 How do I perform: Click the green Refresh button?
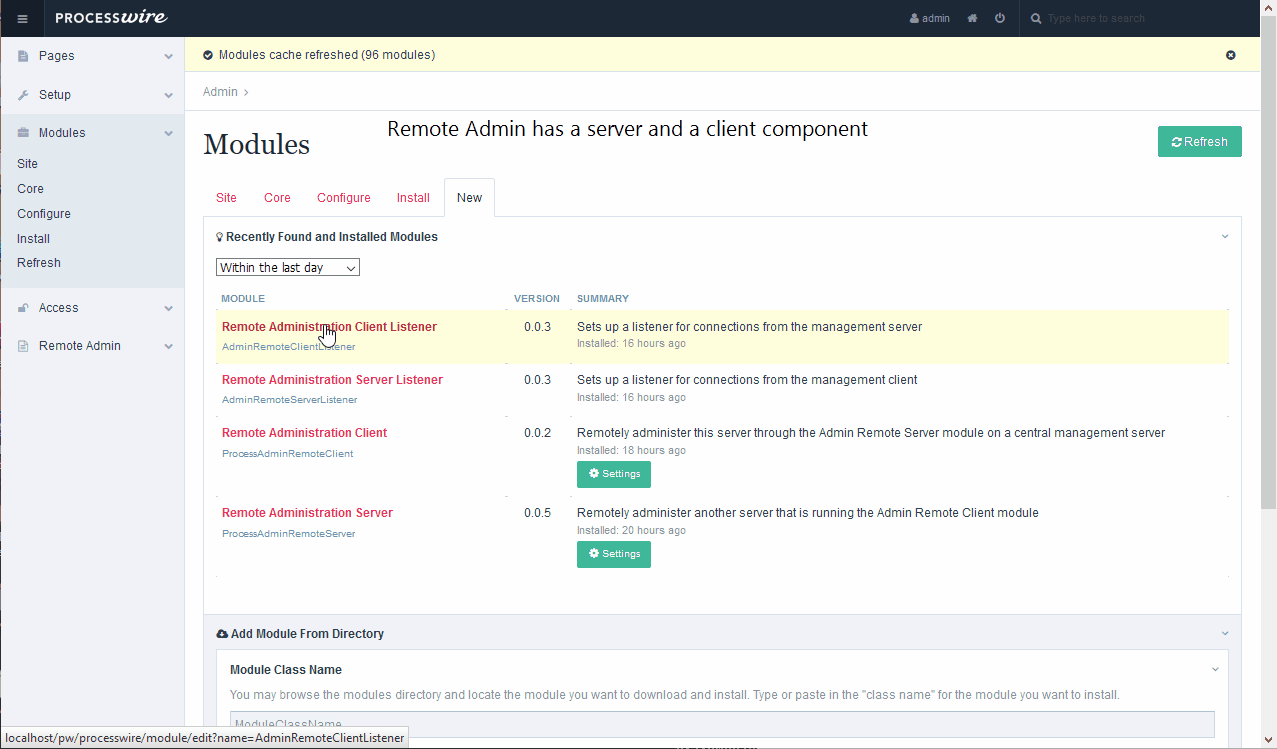point(1200,142)
